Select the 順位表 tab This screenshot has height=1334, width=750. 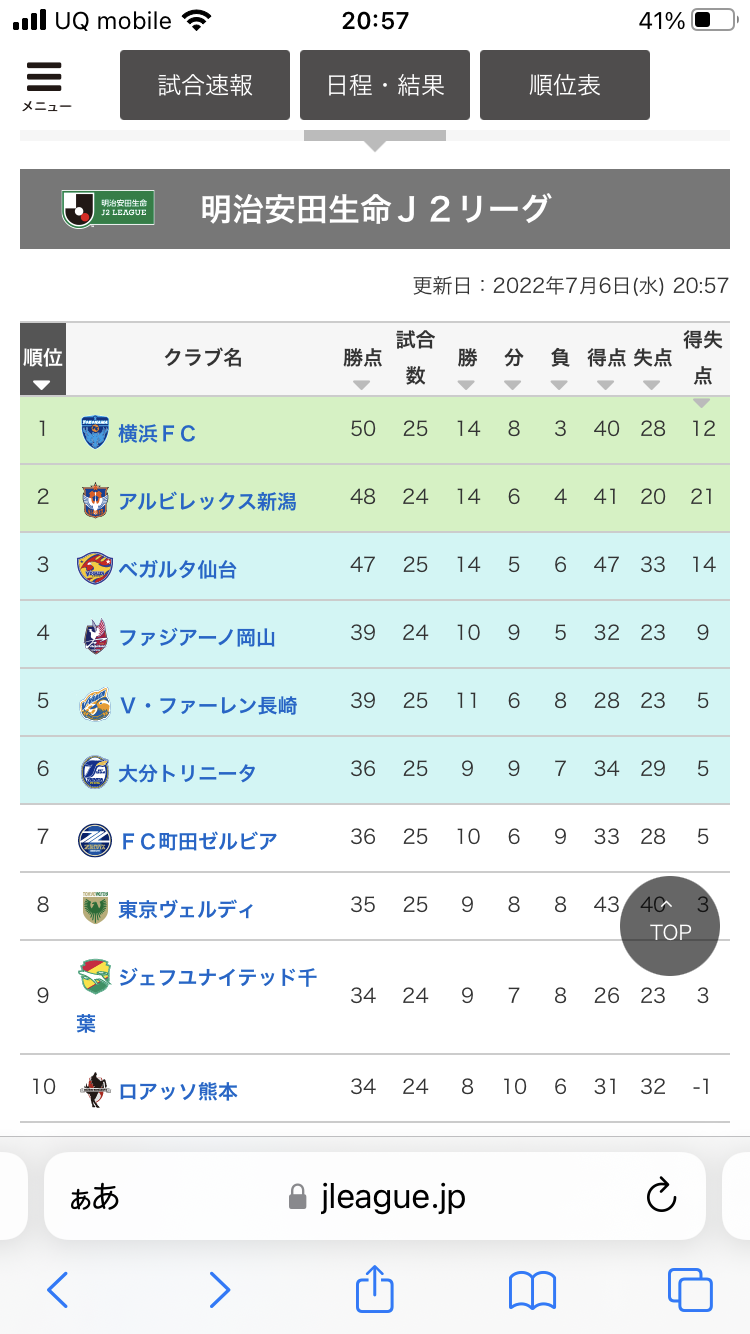coord(565,85)
